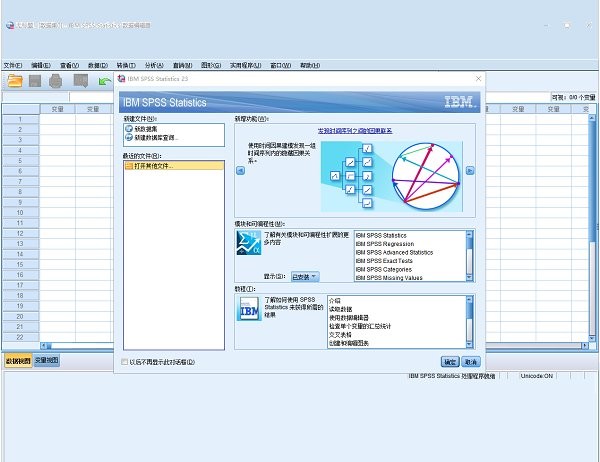The image size is (600, 462).
Task: Click the IBM tutorial icon
Action: (248, 310)
